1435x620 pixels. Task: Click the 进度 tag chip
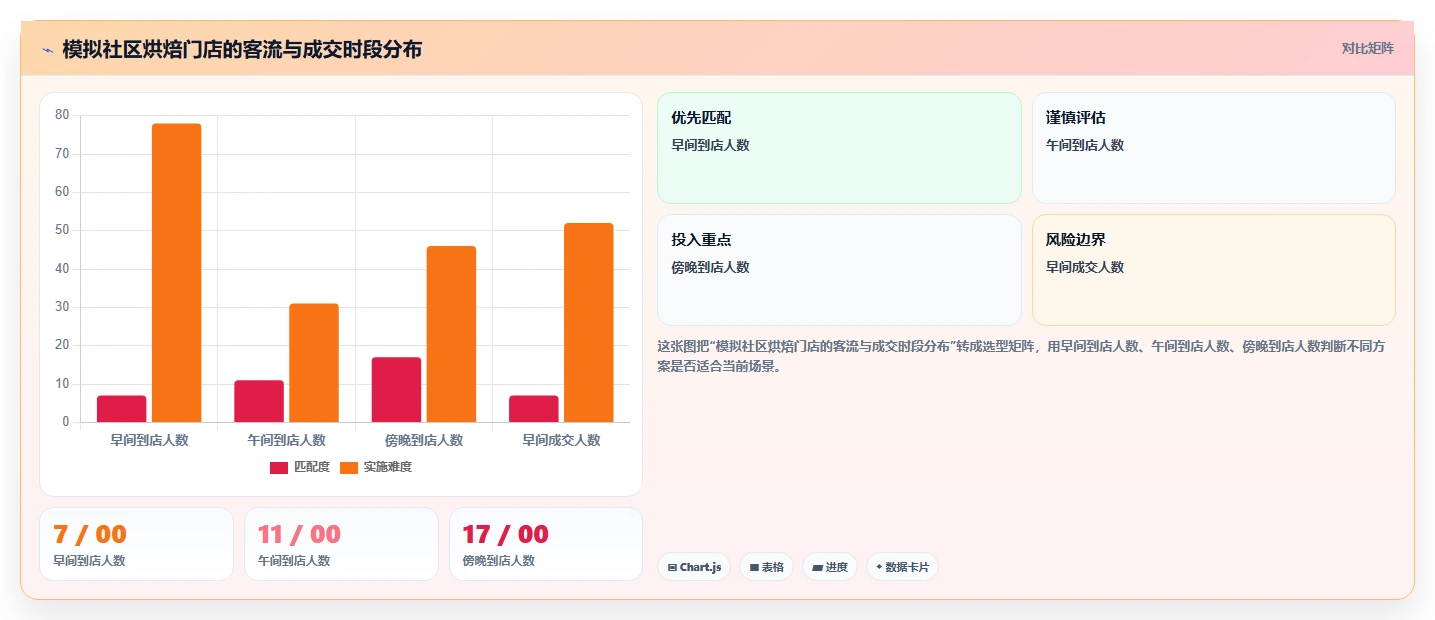coord(830,567)
